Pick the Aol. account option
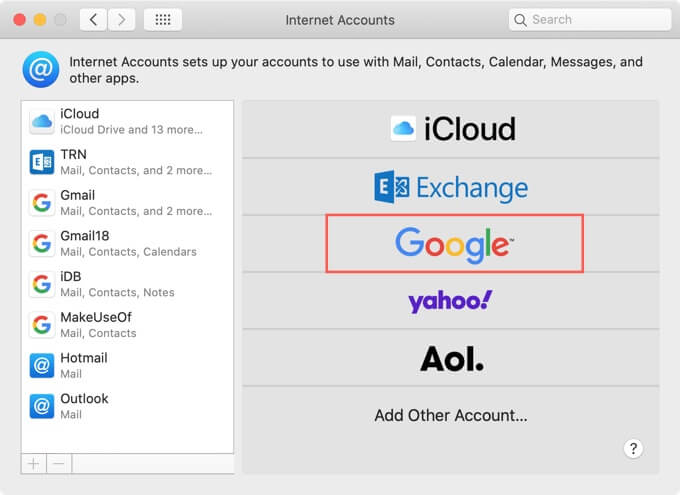This screenshot has height=495, width=680. (450, 359)
